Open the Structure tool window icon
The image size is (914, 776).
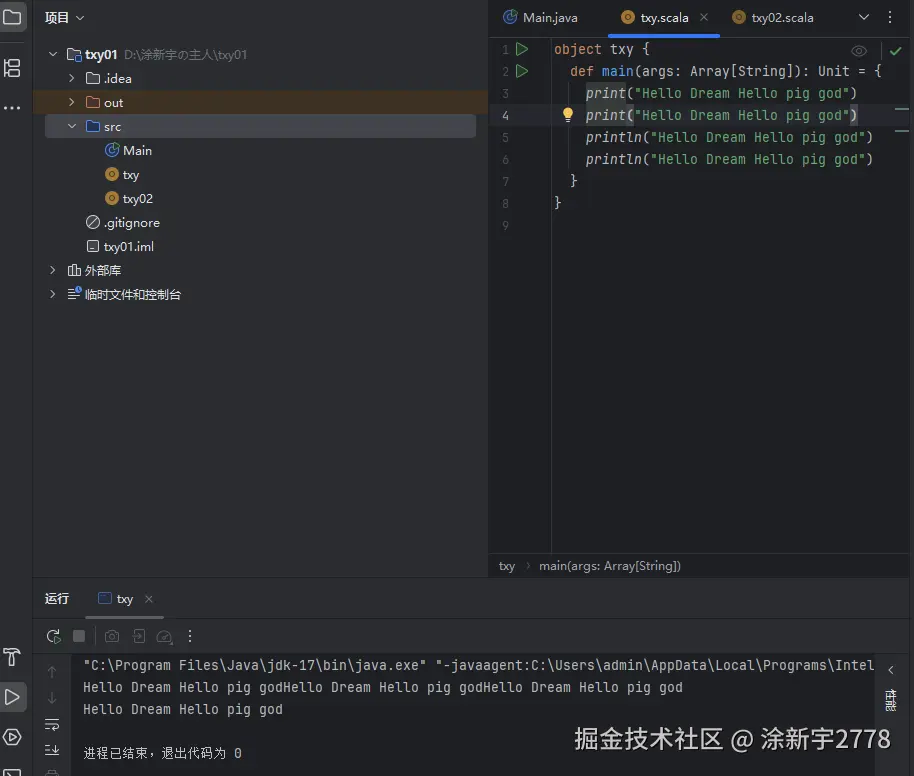tap(12, 68)
